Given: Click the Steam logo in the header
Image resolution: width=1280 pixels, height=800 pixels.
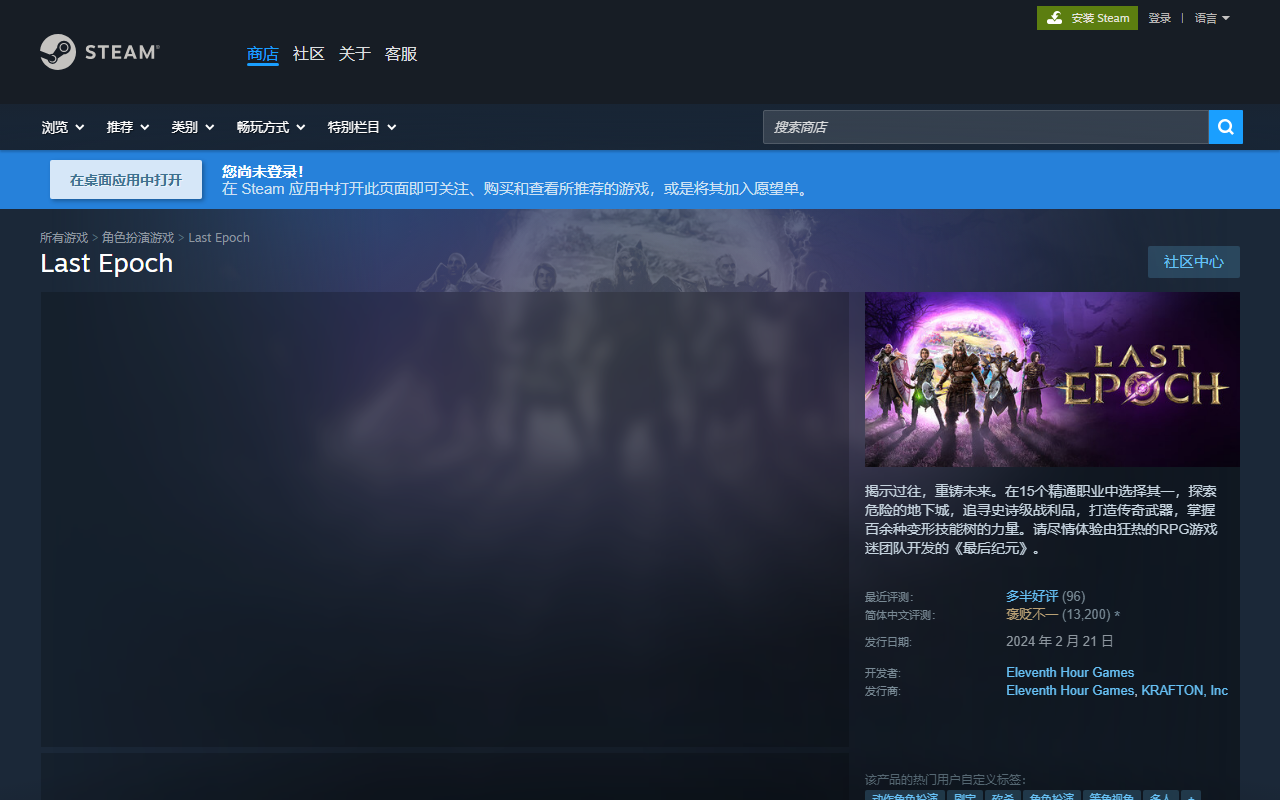Looking at the screenshot, I should (99, 52).
